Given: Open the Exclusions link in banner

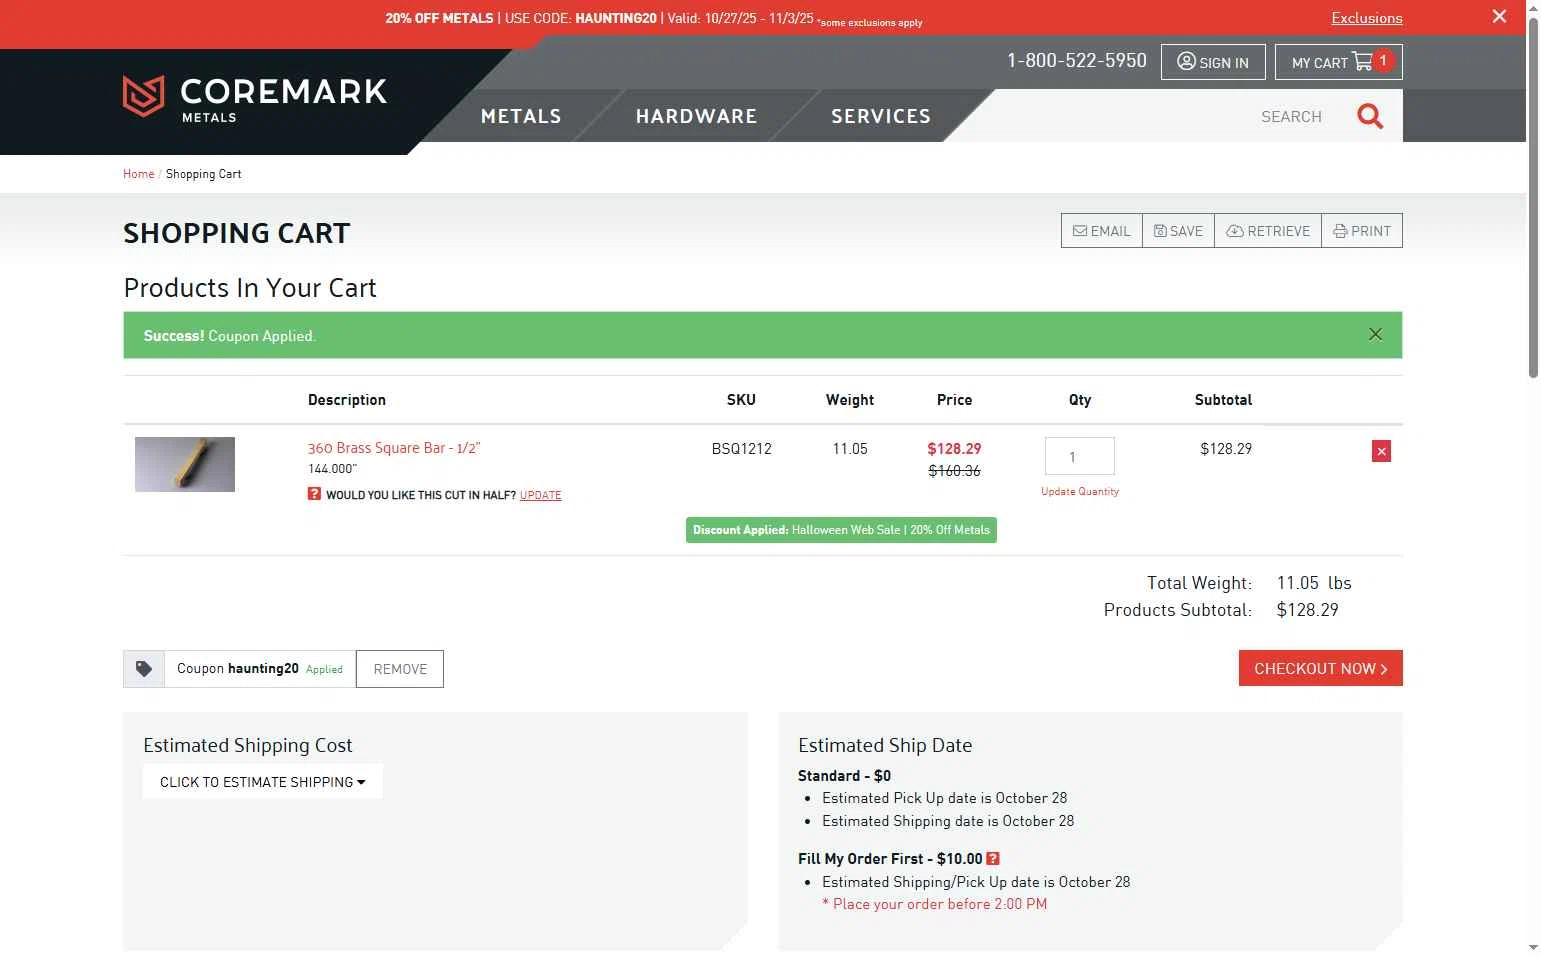Looking at the screenshot, I should [x=1366, y=18].
